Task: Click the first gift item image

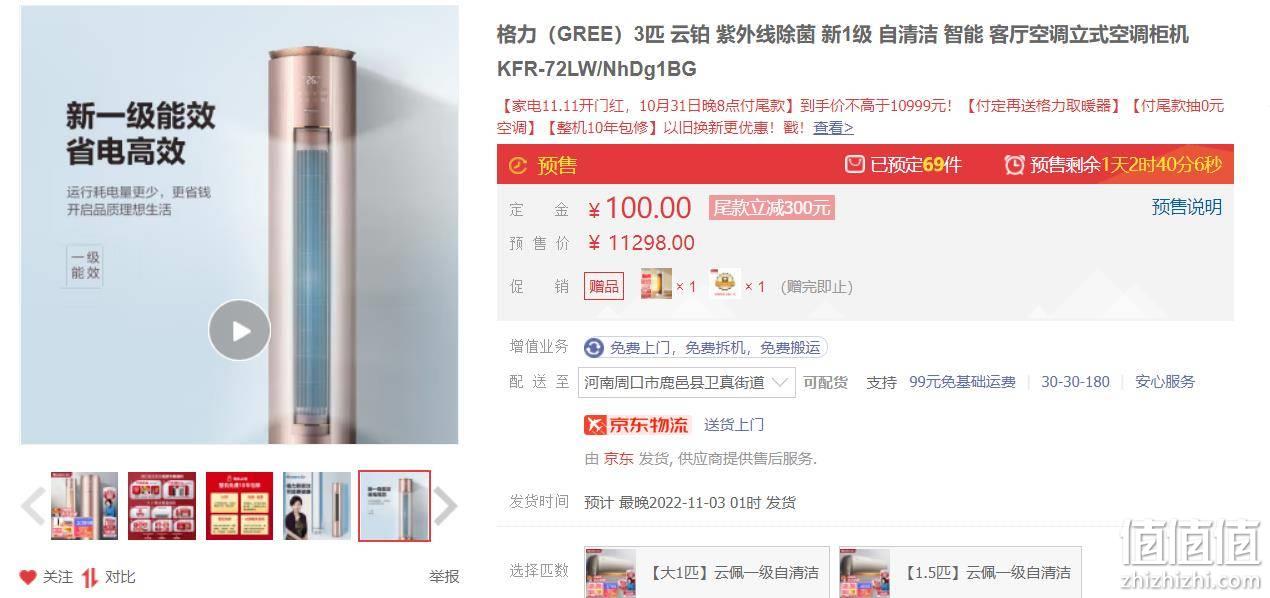Action: click(x=656, y=285)
